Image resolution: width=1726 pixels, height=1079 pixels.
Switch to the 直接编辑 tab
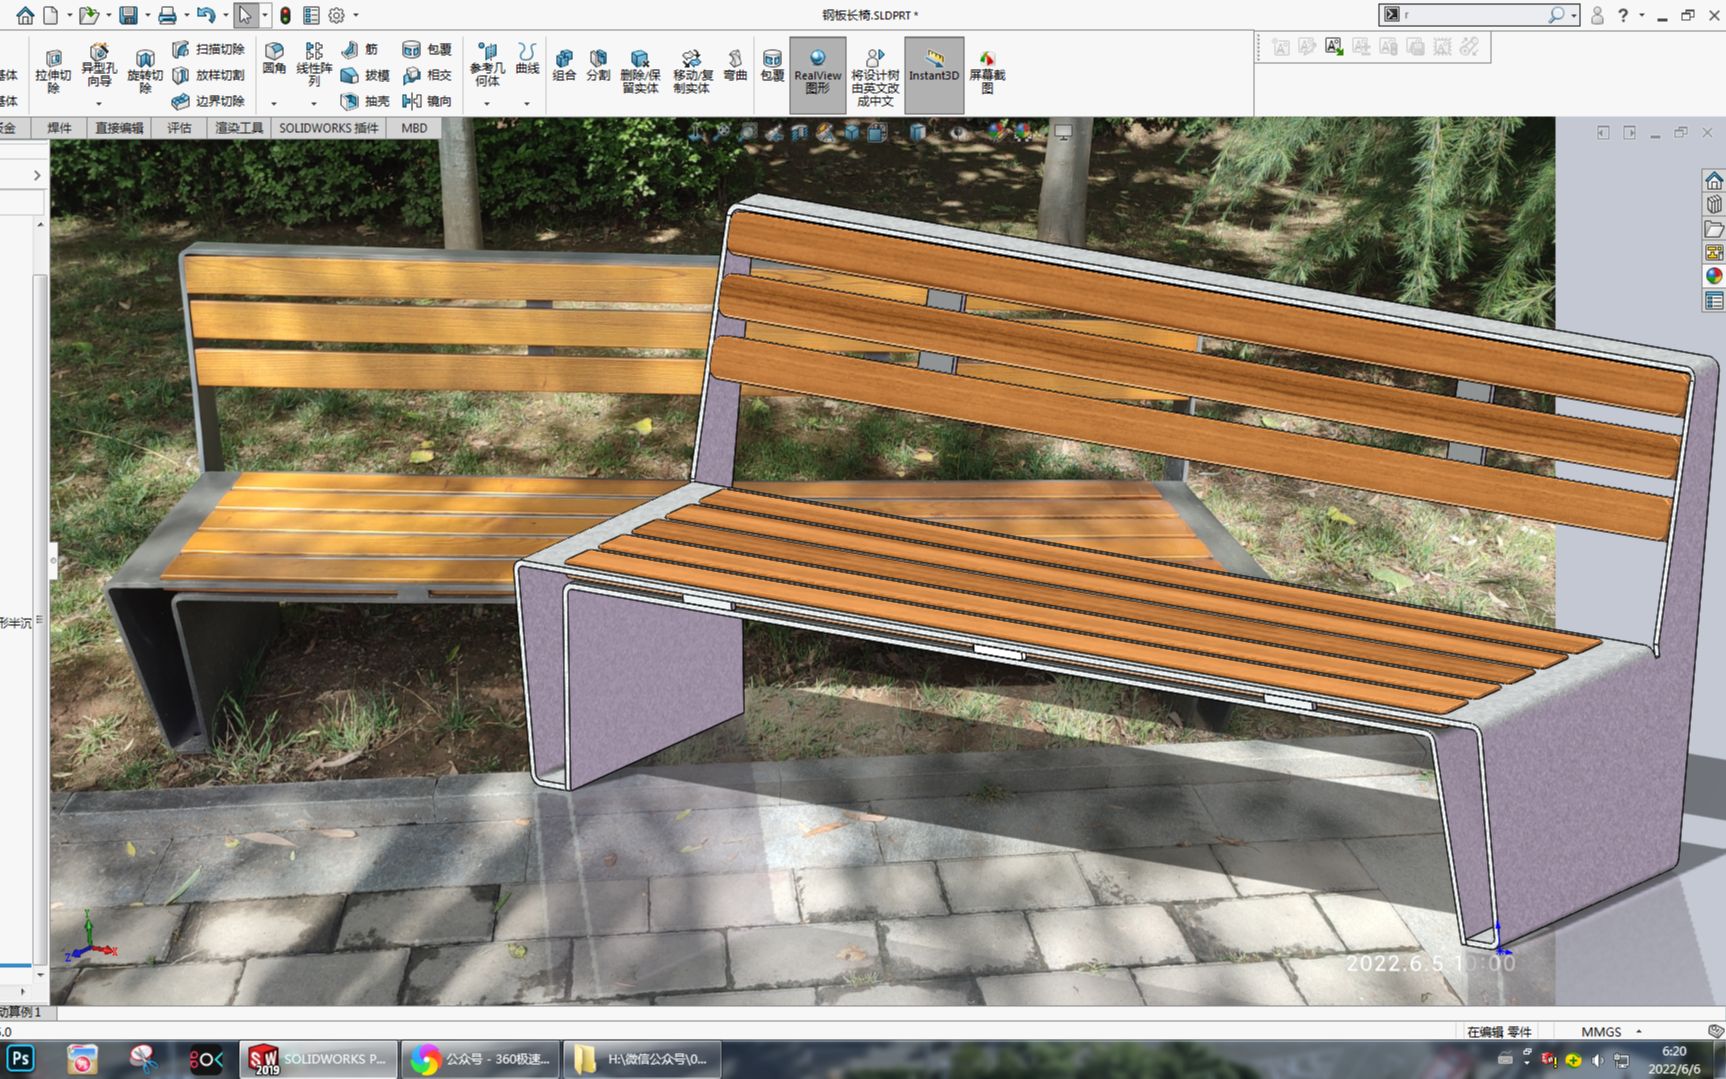pyautogui.click(x=119, y=128)
